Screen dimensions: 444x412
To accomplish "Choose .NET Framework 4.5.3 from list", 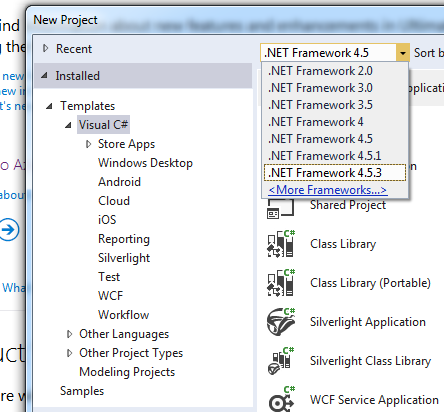I will (335, 173).
